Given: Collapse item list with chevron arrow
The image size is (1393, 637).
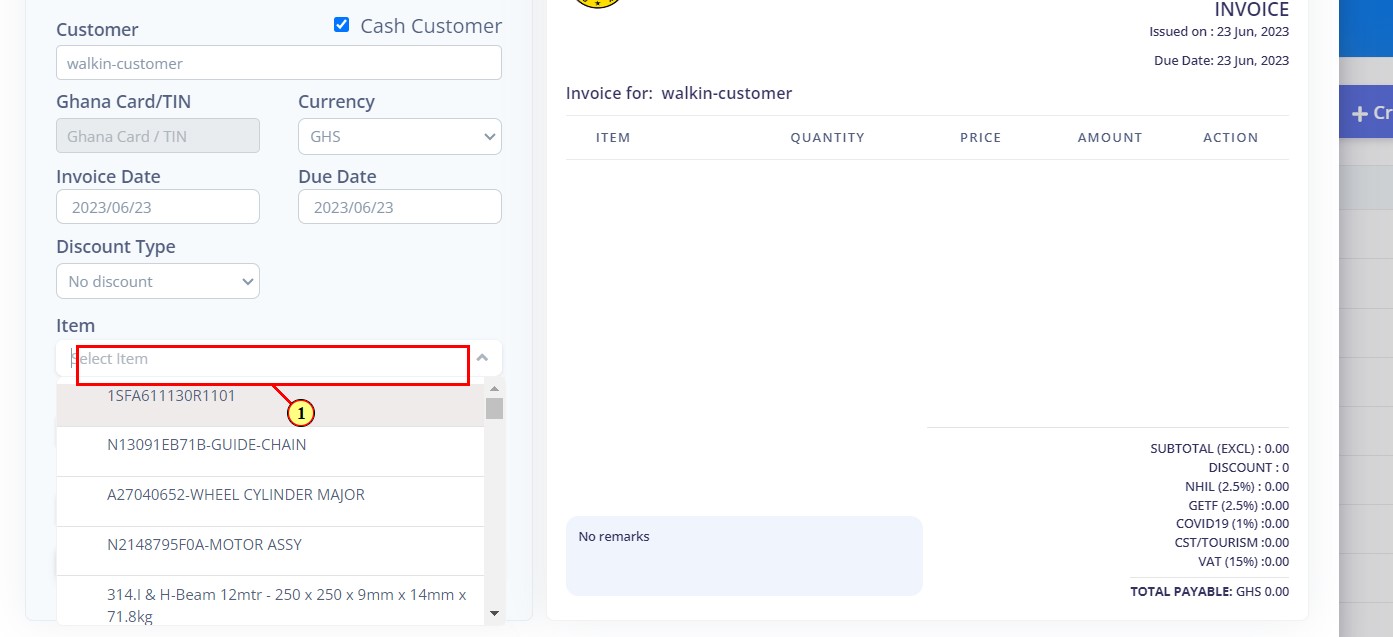Looking at the screenshot, I should [482, 358].
